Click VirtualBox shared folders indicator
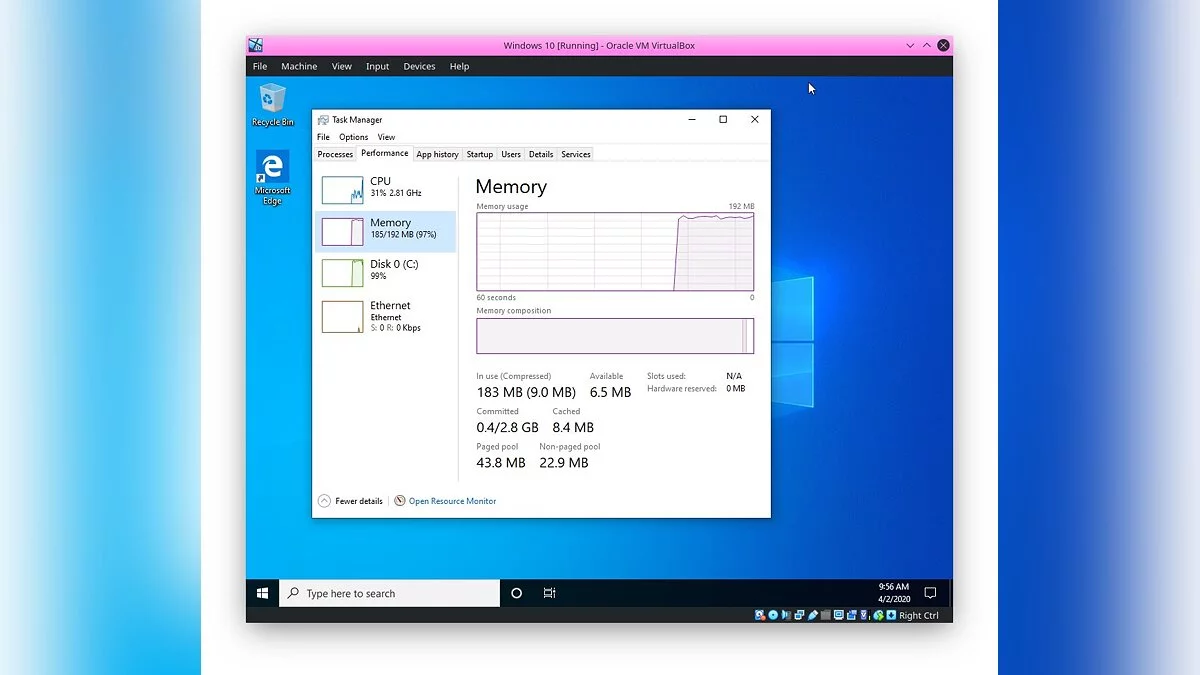1200x675 pixels. pyautogui.click(x=826, y=615)
